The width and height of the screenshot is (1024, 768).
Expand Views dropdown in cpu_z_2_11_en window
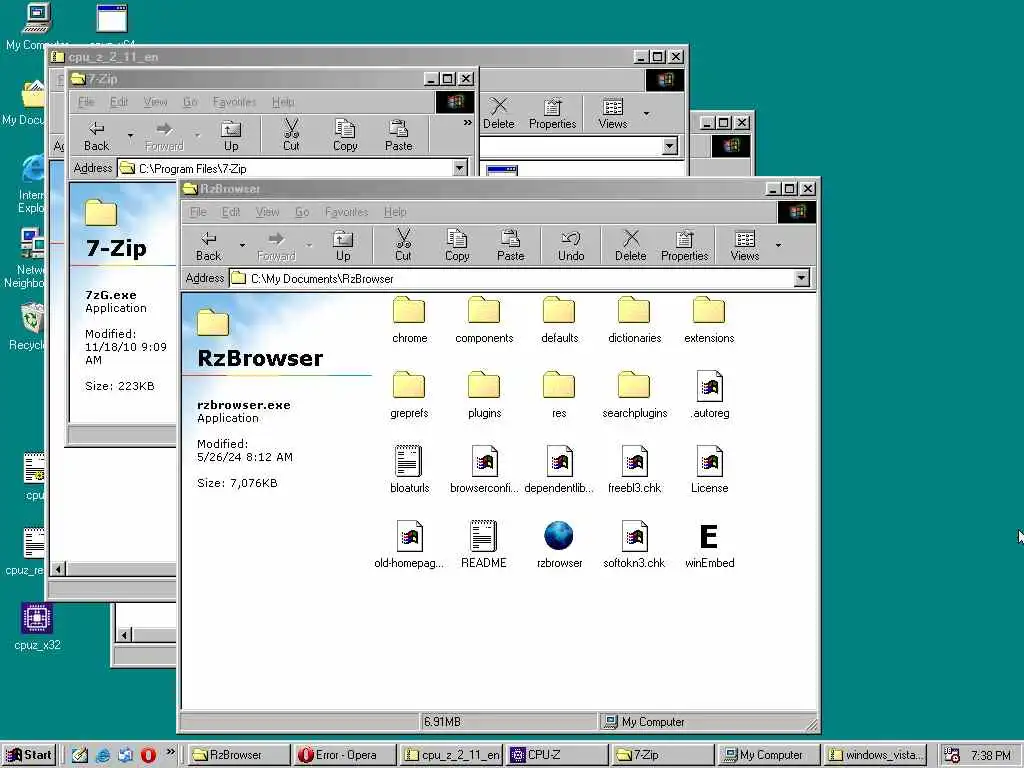point(647,113)
